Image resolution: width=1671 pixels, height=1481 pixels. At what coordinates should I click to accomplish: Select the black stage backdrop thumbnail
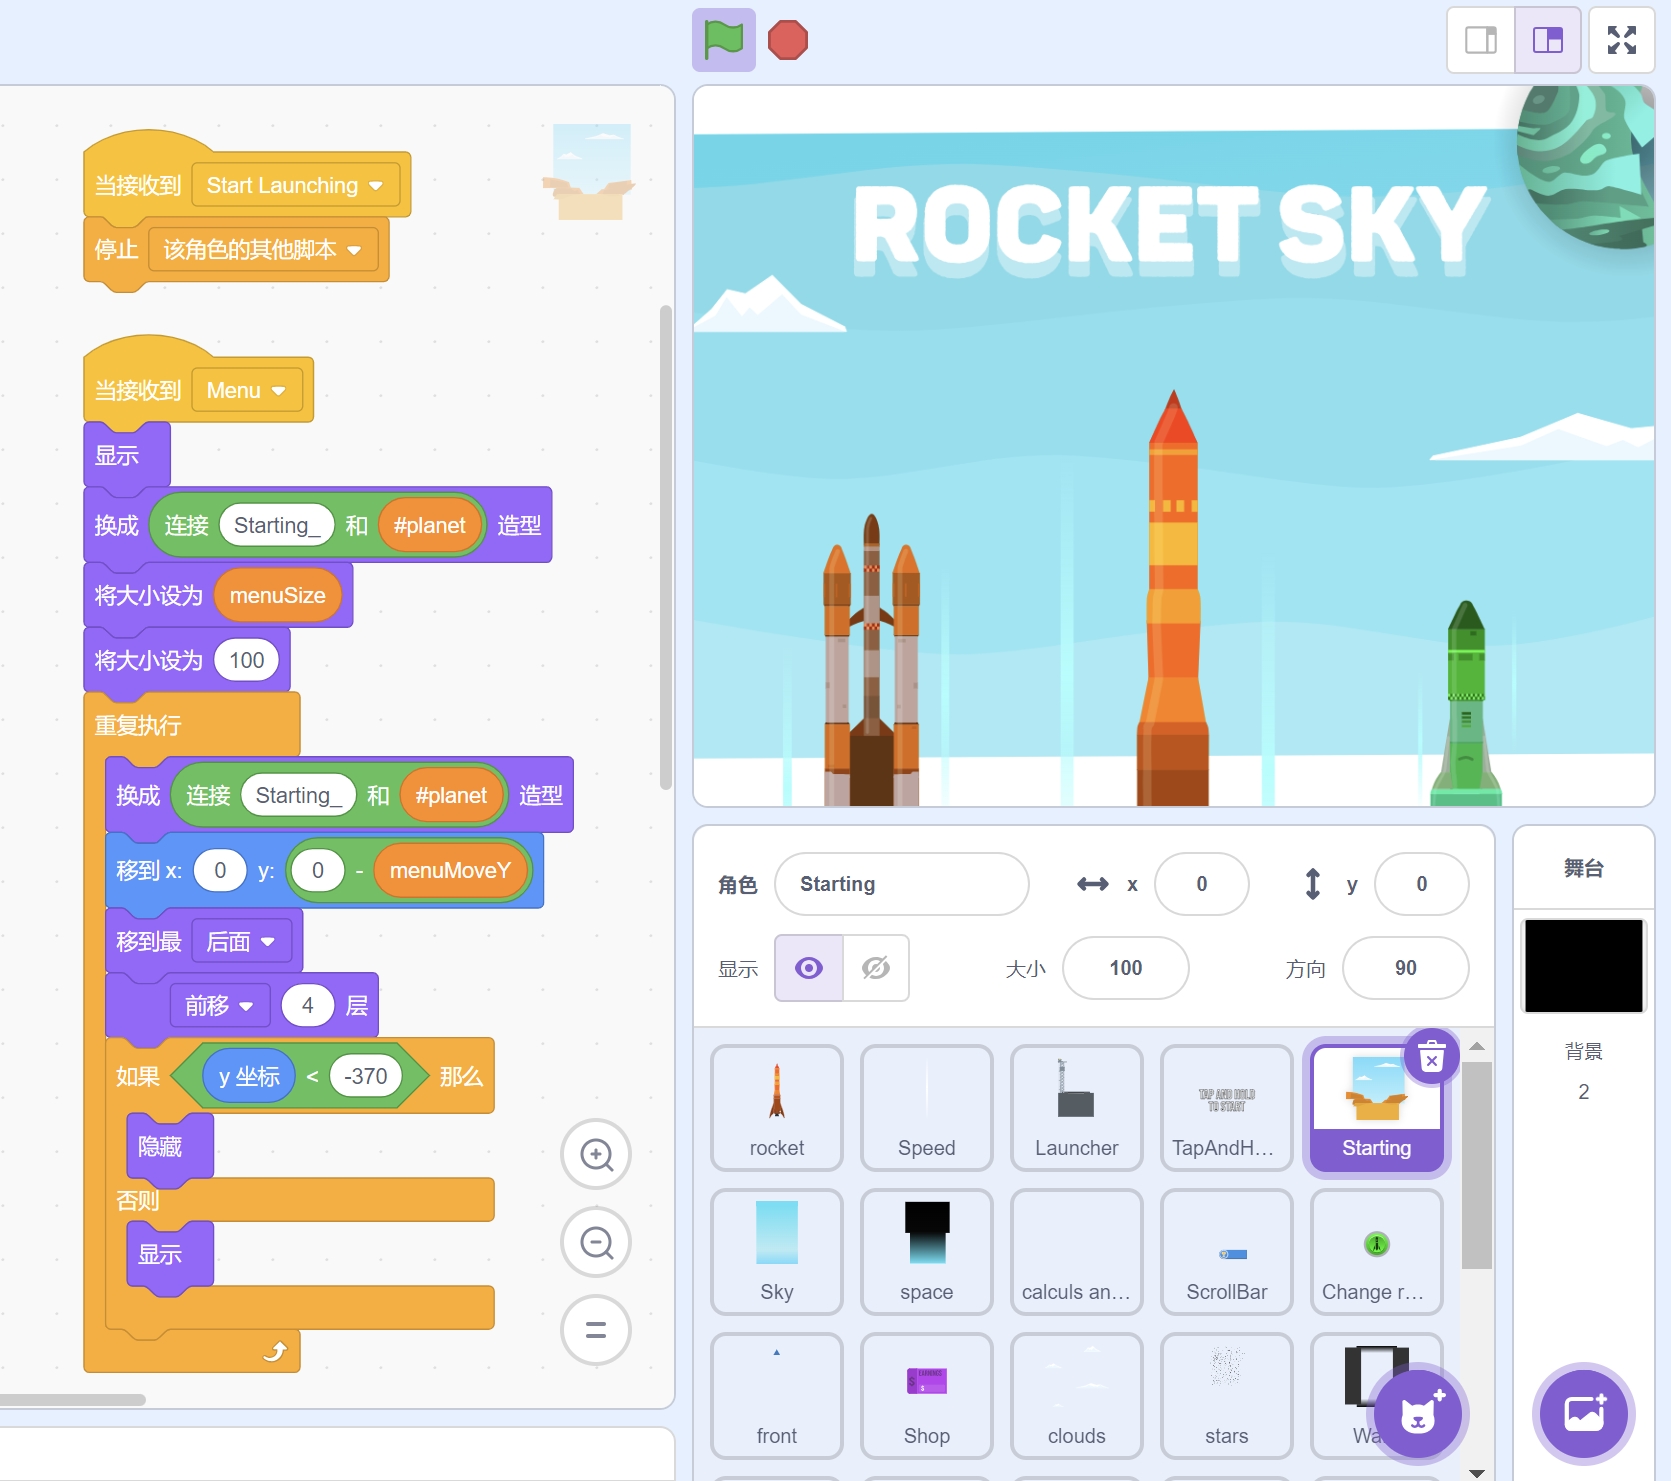pos(1583,966)
